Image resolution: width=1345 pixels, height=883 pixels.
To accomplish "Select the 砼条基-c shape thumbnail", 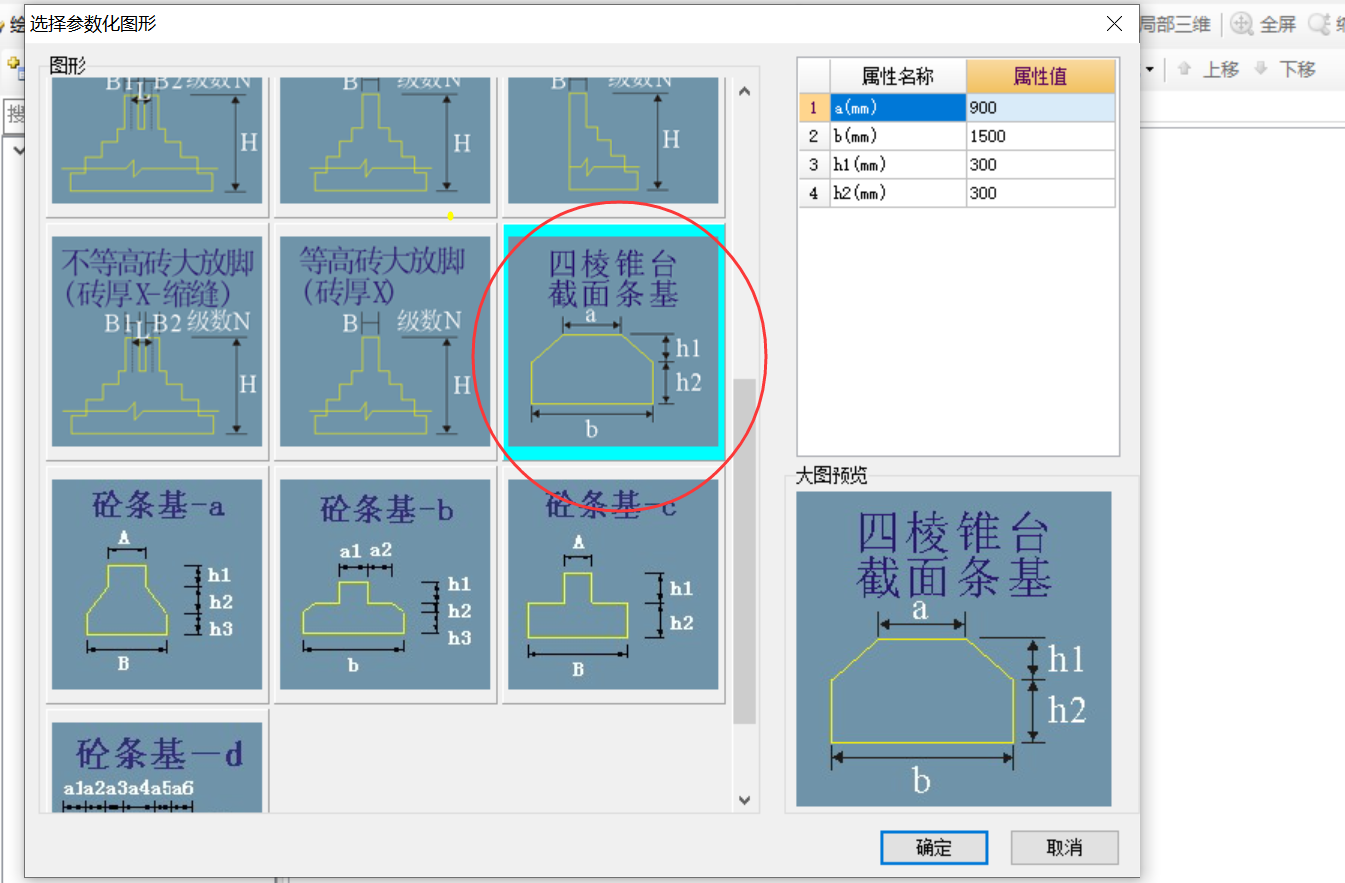I will (613, 584).
